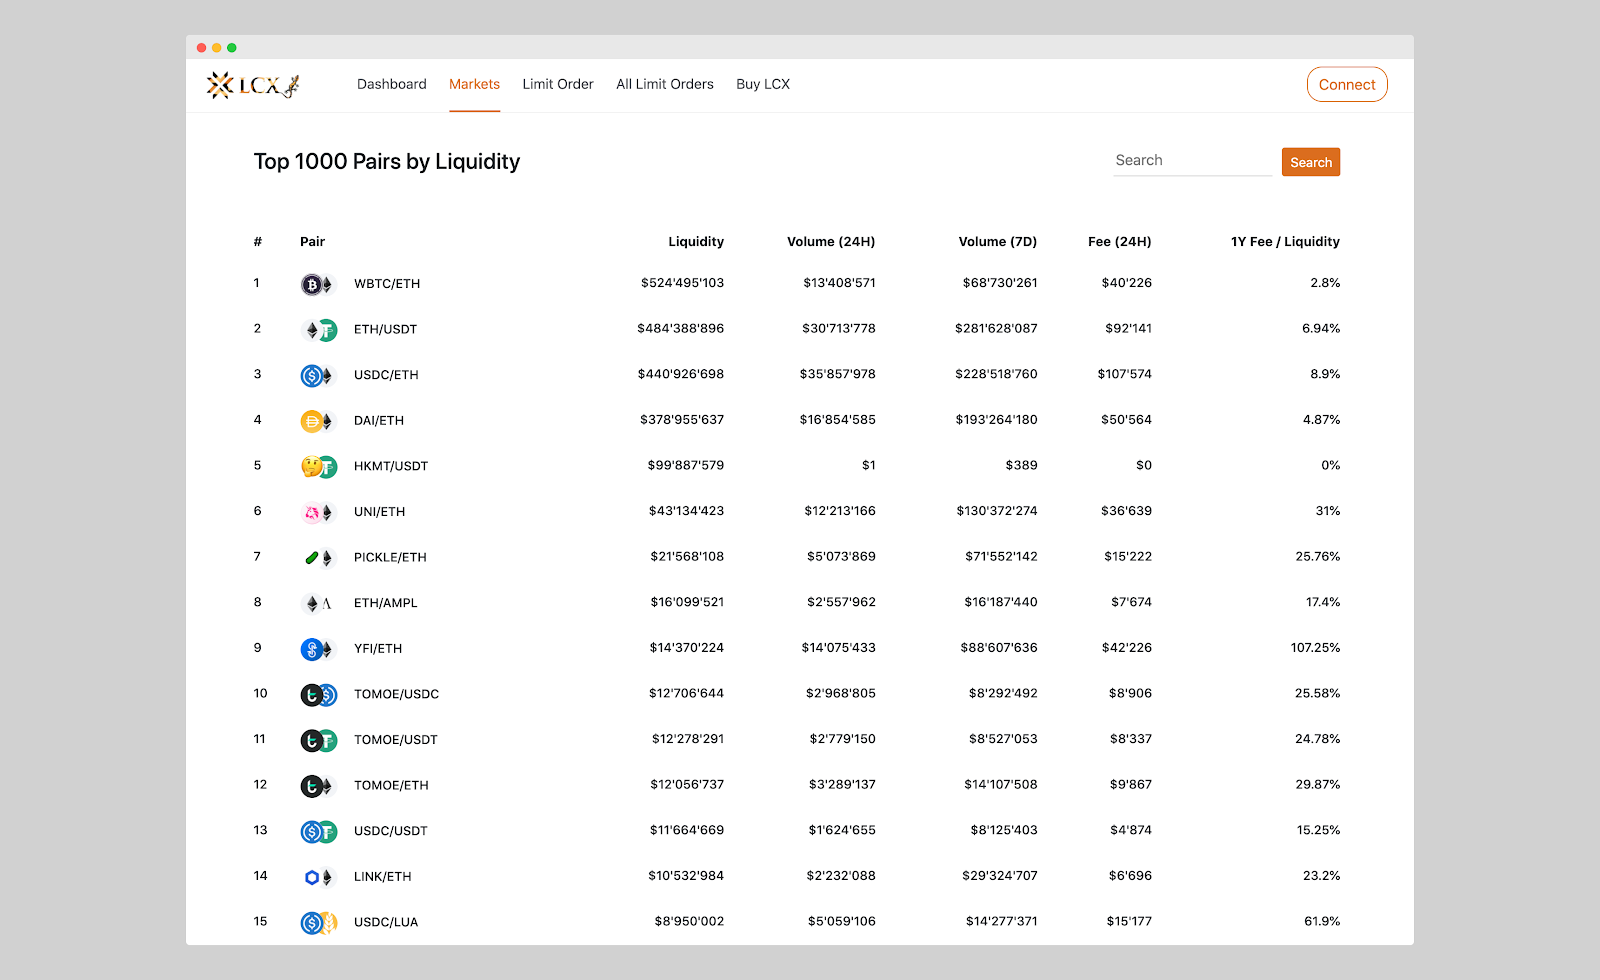Open the TOMOE/USDT pair name
Screen dimensions: 1600x980
pos(396,741)
